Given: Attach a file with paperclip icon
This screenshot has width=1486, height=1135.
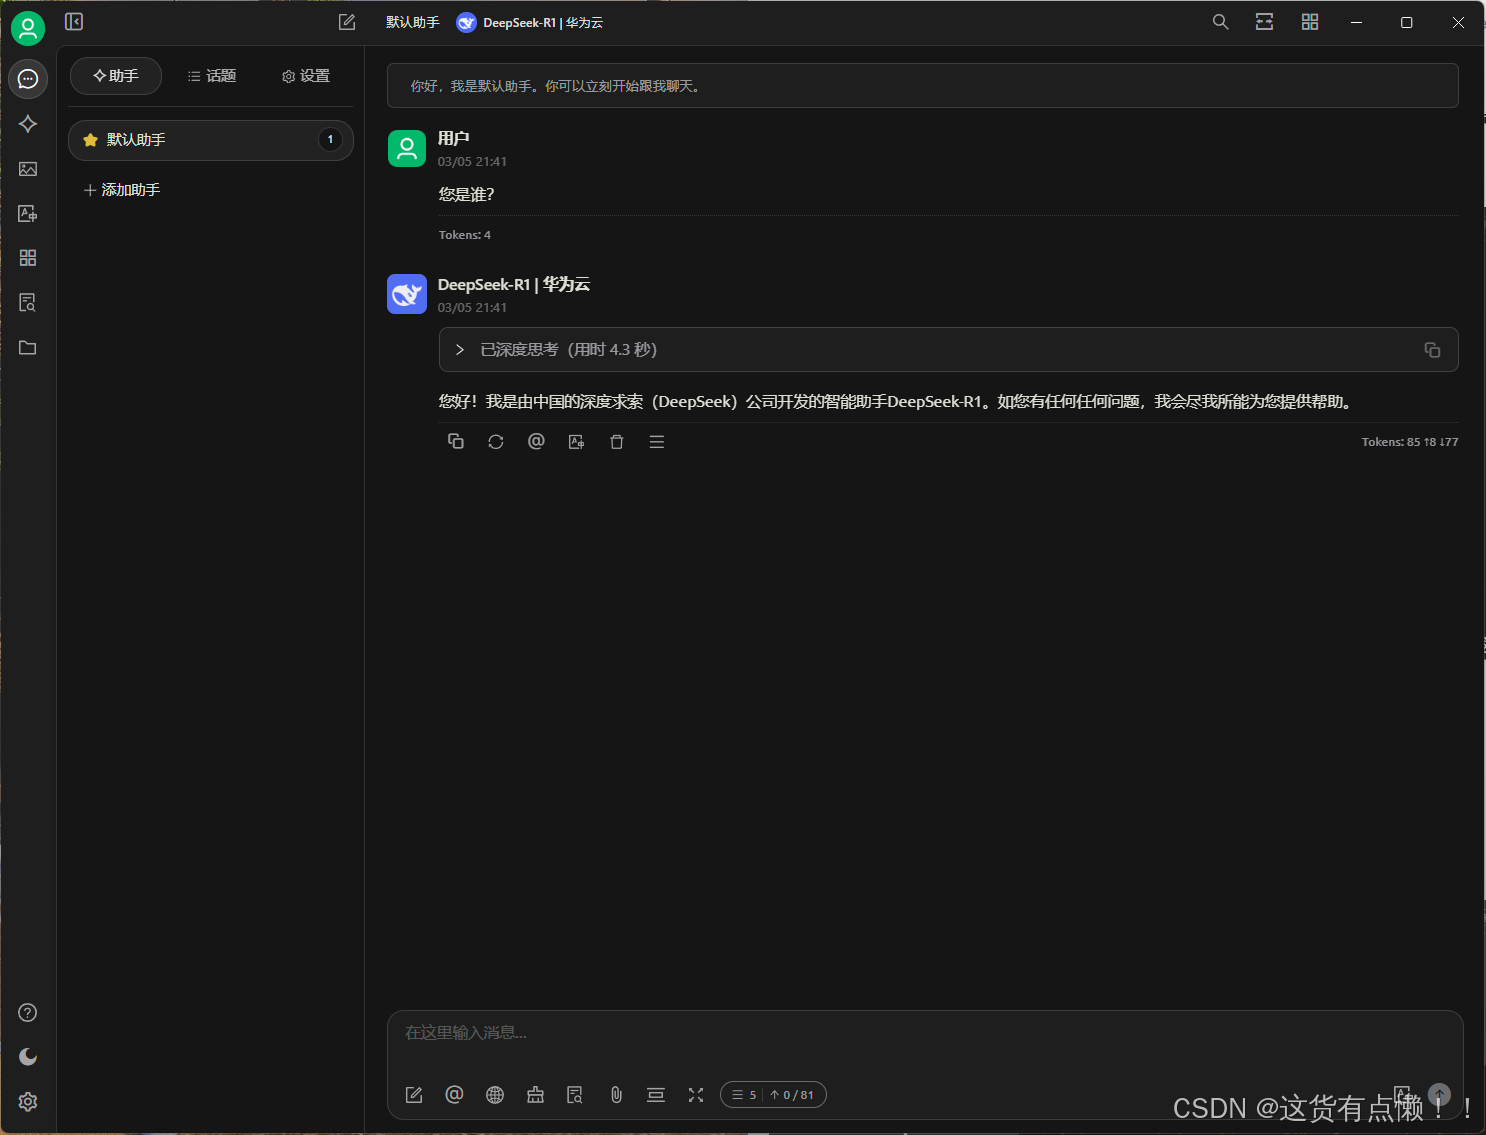Looking at the screenshot, I should click(x=616, y=1095).
